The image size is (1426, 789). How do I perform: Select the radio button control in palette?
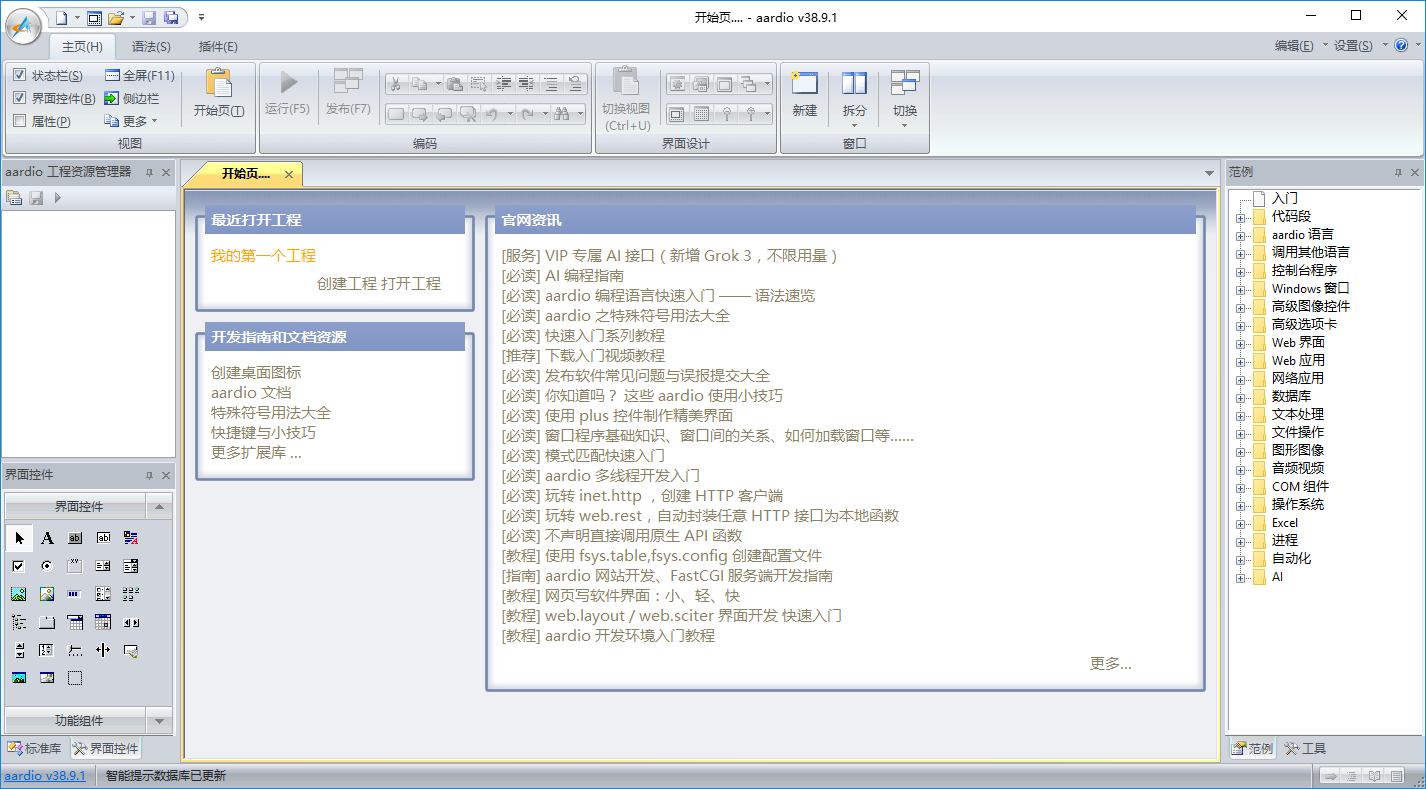[x=47, y=566]
